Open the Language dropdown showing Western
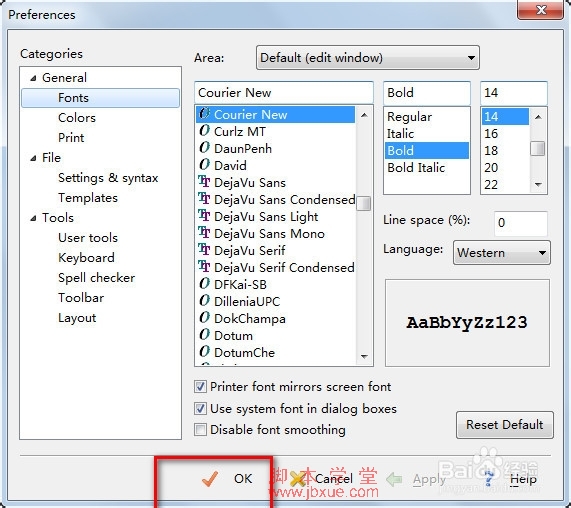The image size is (571, 508). click(502, 253)
